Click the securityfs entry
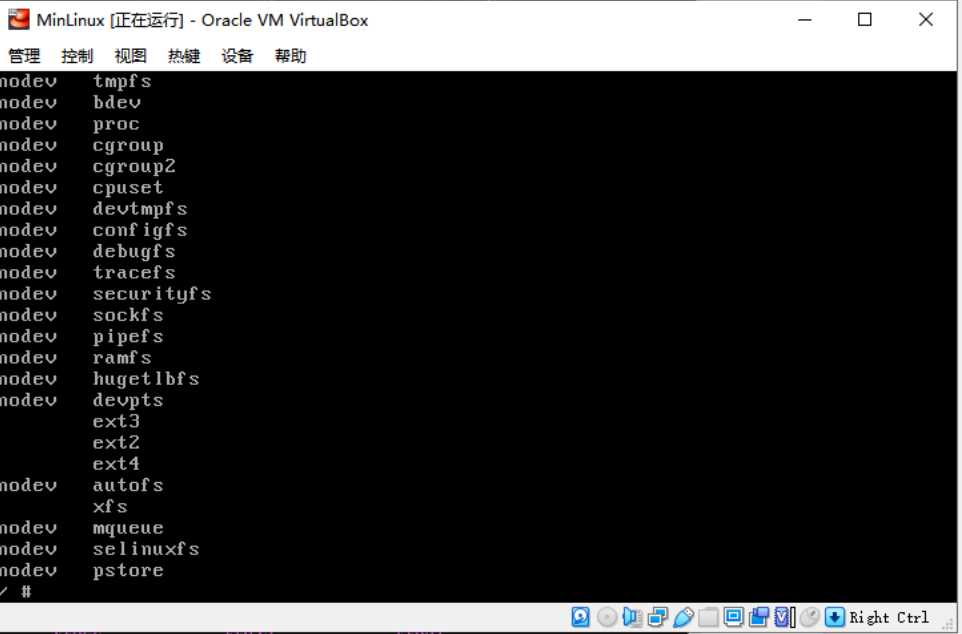962x634 pixels. [152, 294]
